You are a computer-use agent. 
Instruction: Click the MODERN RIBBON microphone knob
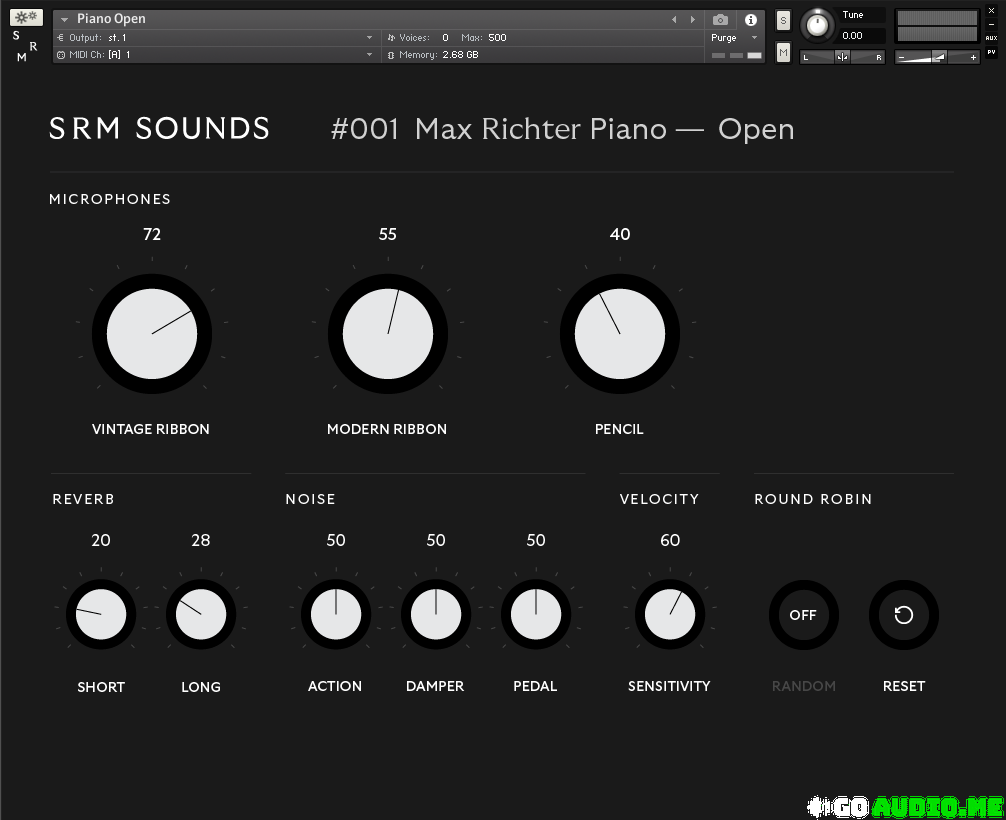(x=388, y=334)
